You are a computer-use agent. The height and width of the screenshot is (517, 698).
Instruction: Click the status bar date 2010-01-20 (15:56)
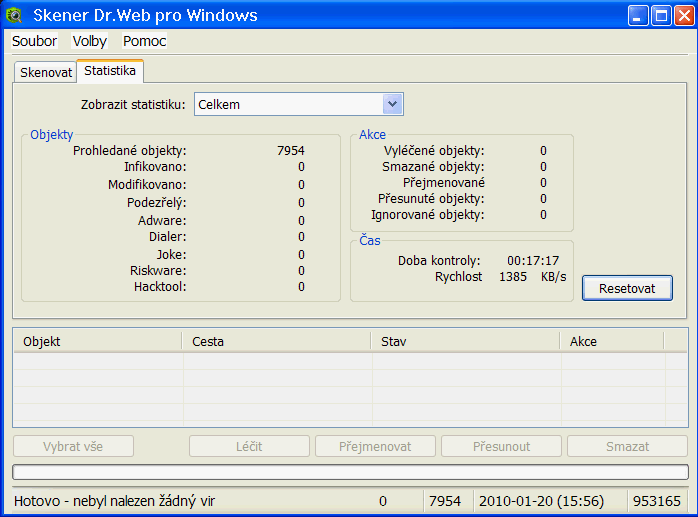pos(541,501)
